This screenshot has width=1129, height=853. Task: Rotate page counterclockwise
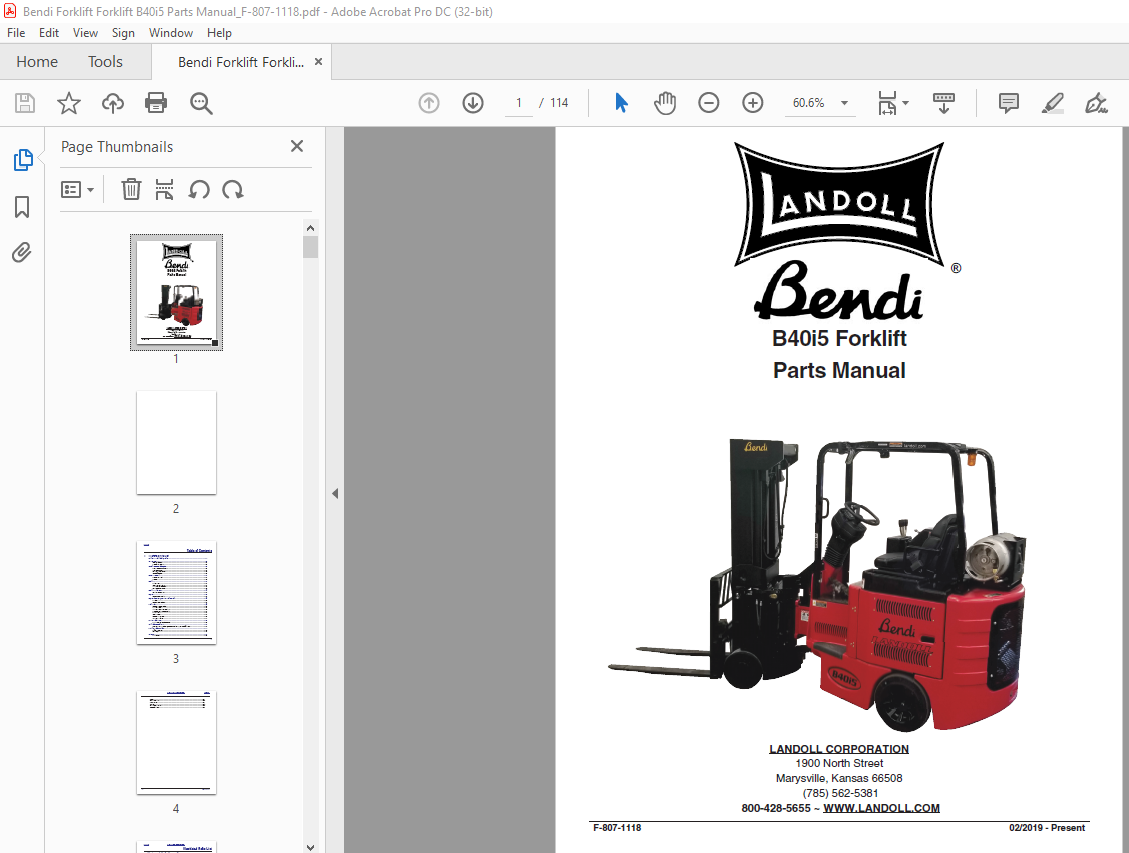tap(199, 190)
